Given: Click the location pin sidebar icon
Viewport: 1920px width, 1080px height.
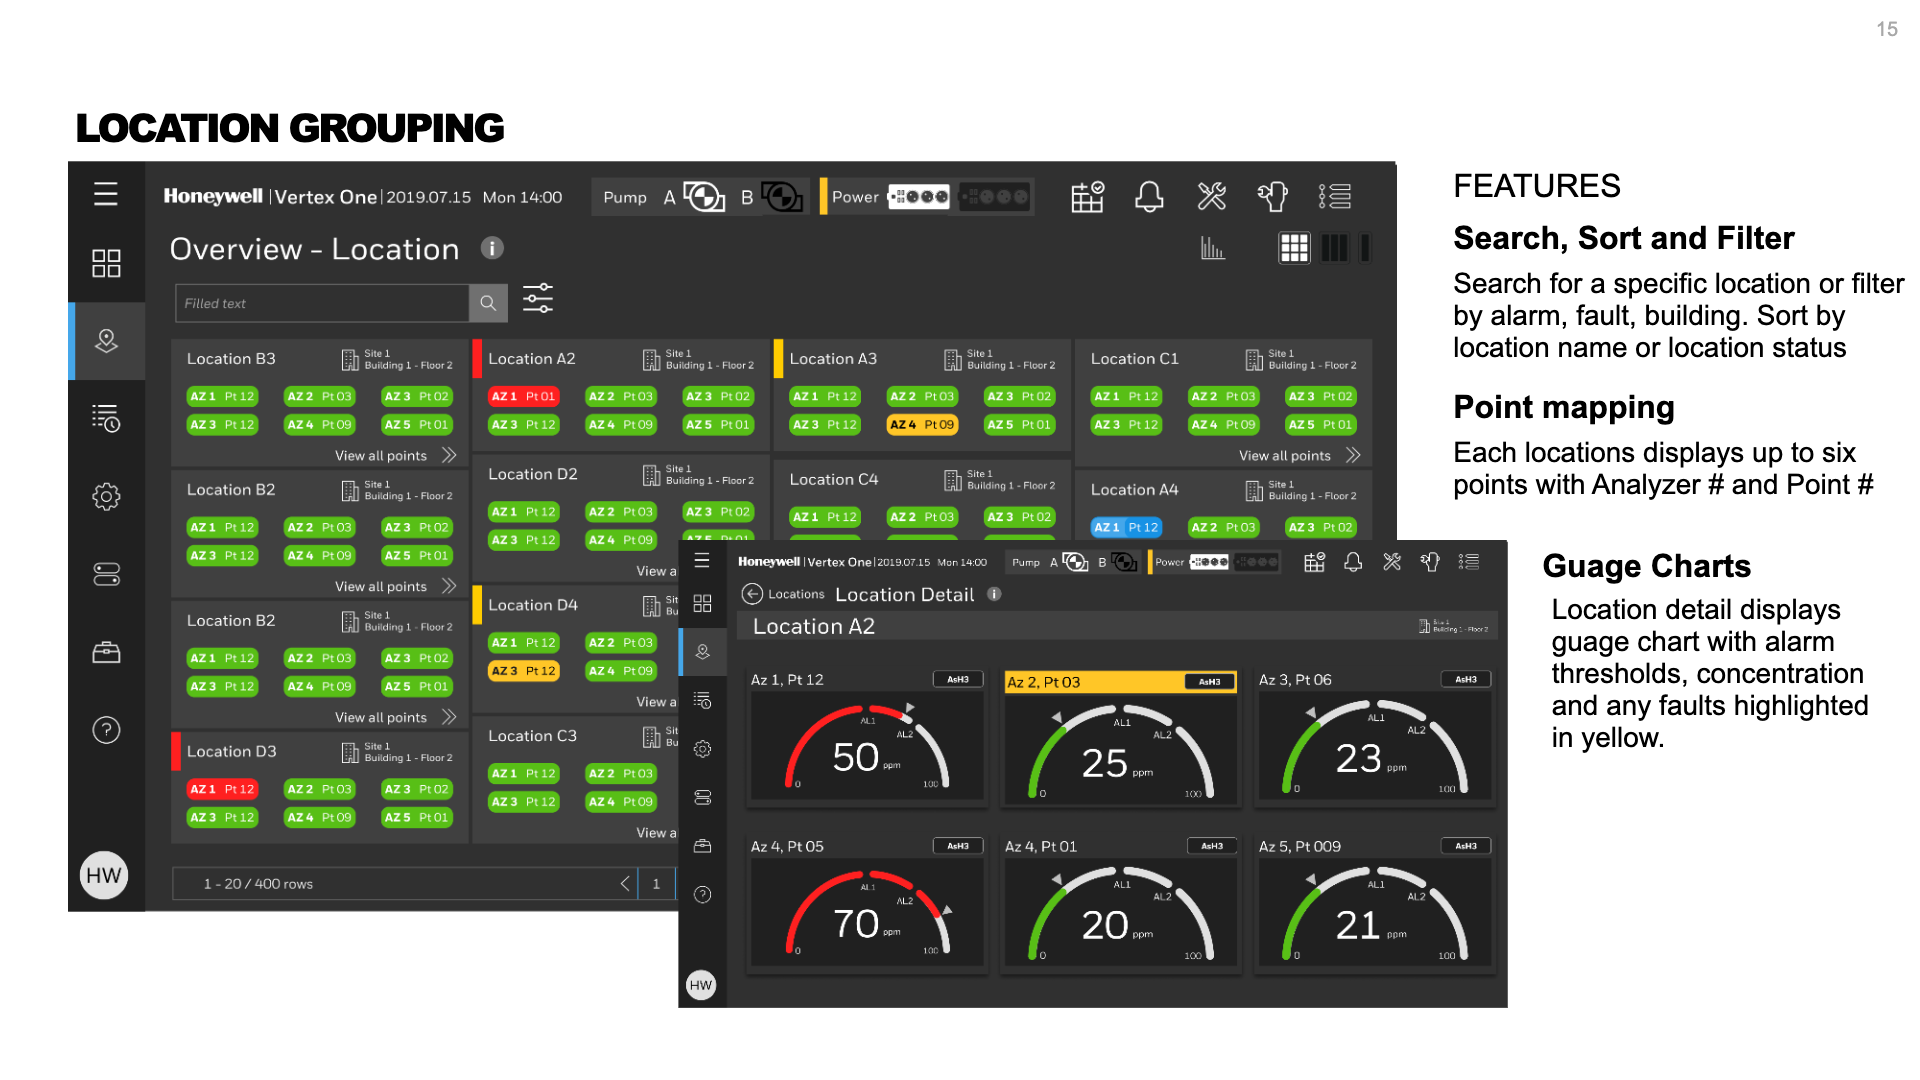Looking at the screenshot, I should pyautogui.click(x=106, y=341).
